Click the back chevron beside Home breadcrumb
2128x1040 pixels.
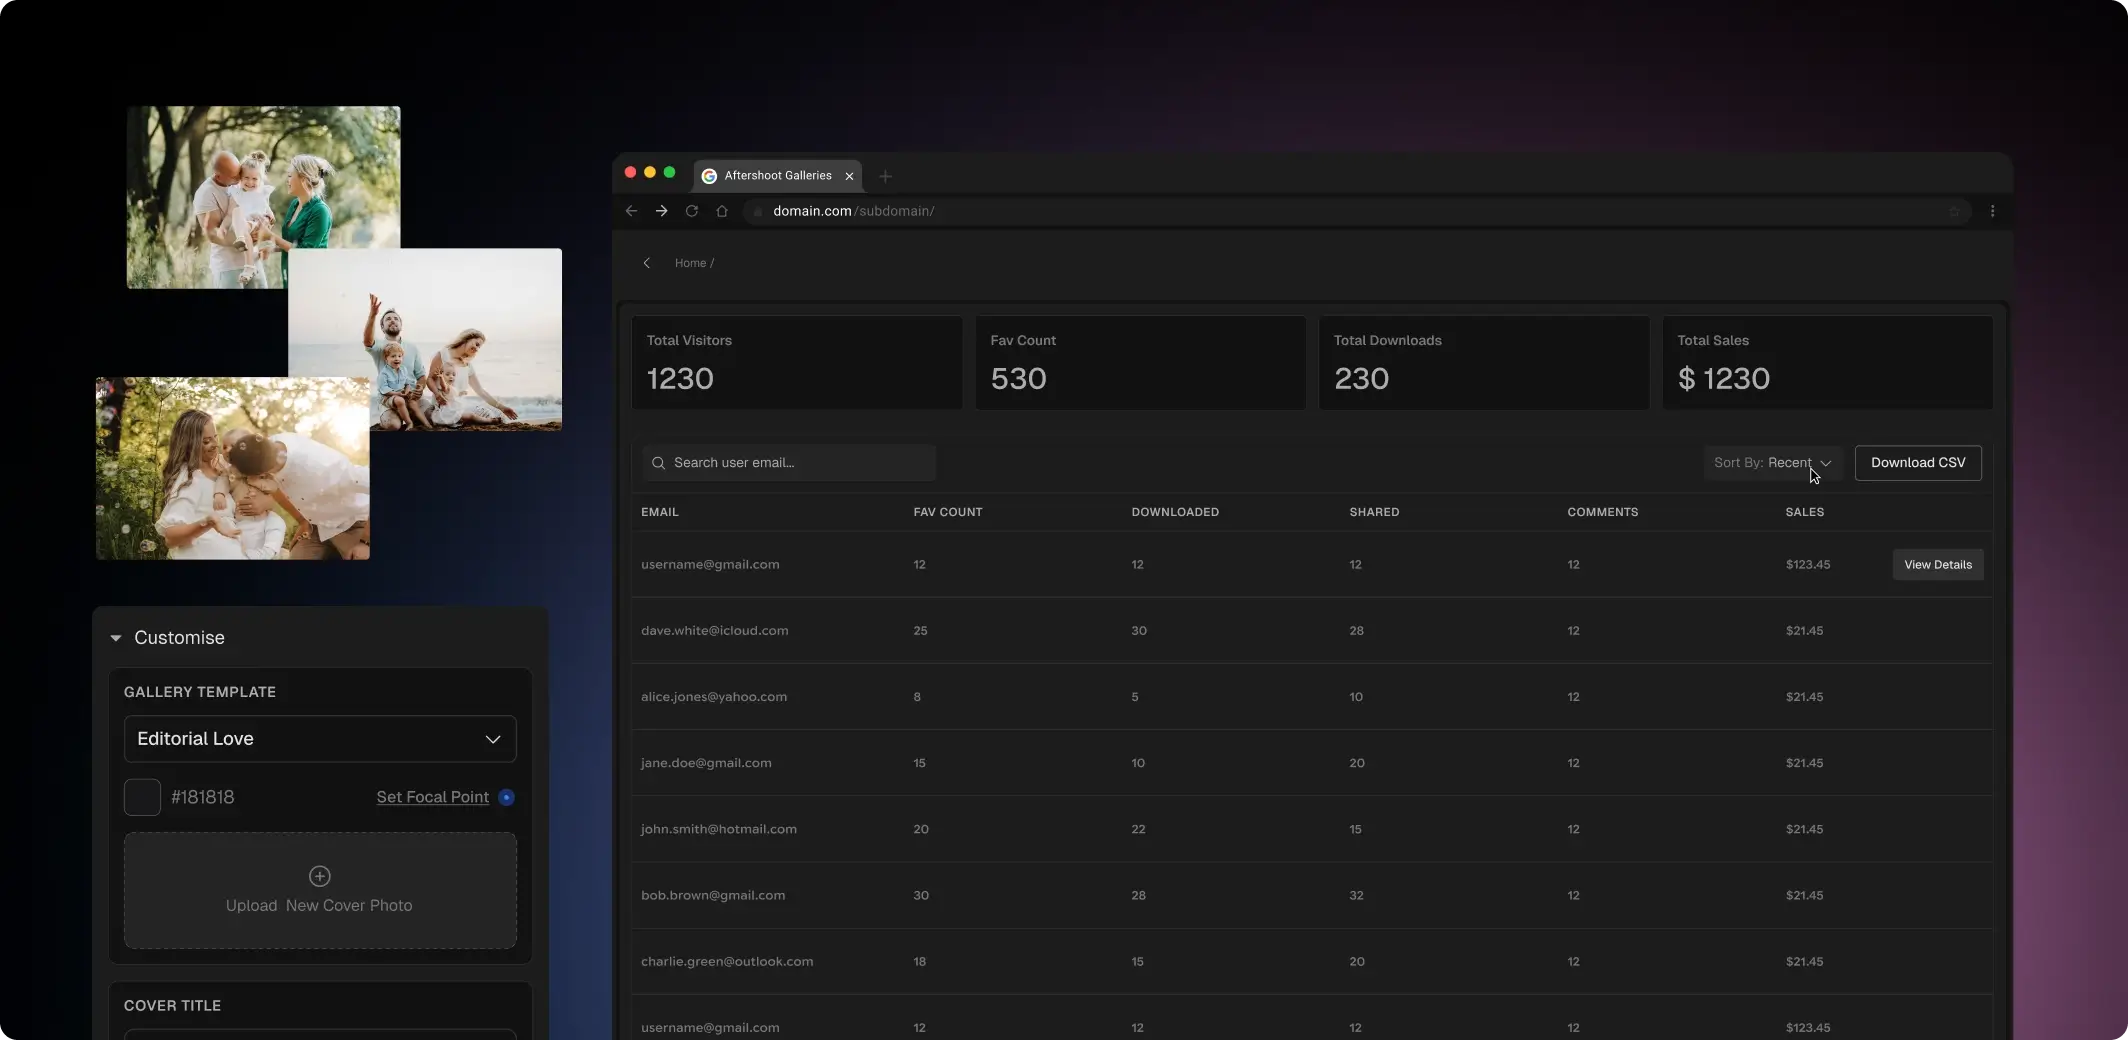(x=647, y=263)
